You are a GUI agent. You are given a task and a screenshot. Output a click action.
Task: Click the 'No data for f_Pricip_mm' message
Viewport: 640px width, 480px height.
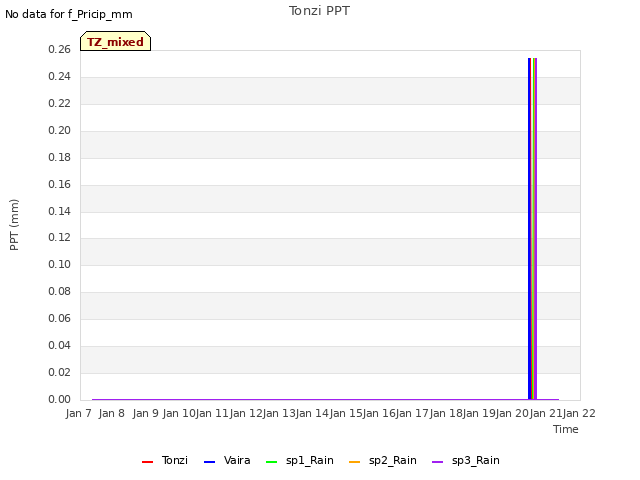[69, 14]
